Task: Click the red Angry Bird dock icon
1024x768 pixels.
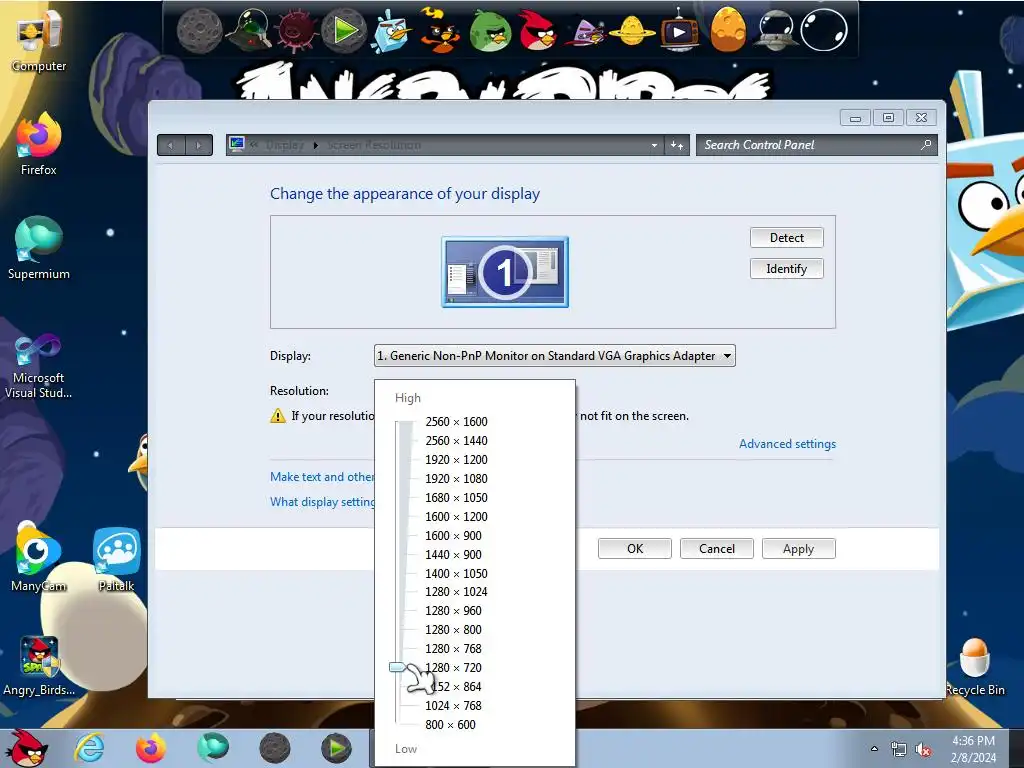Action: click(538, 30)
